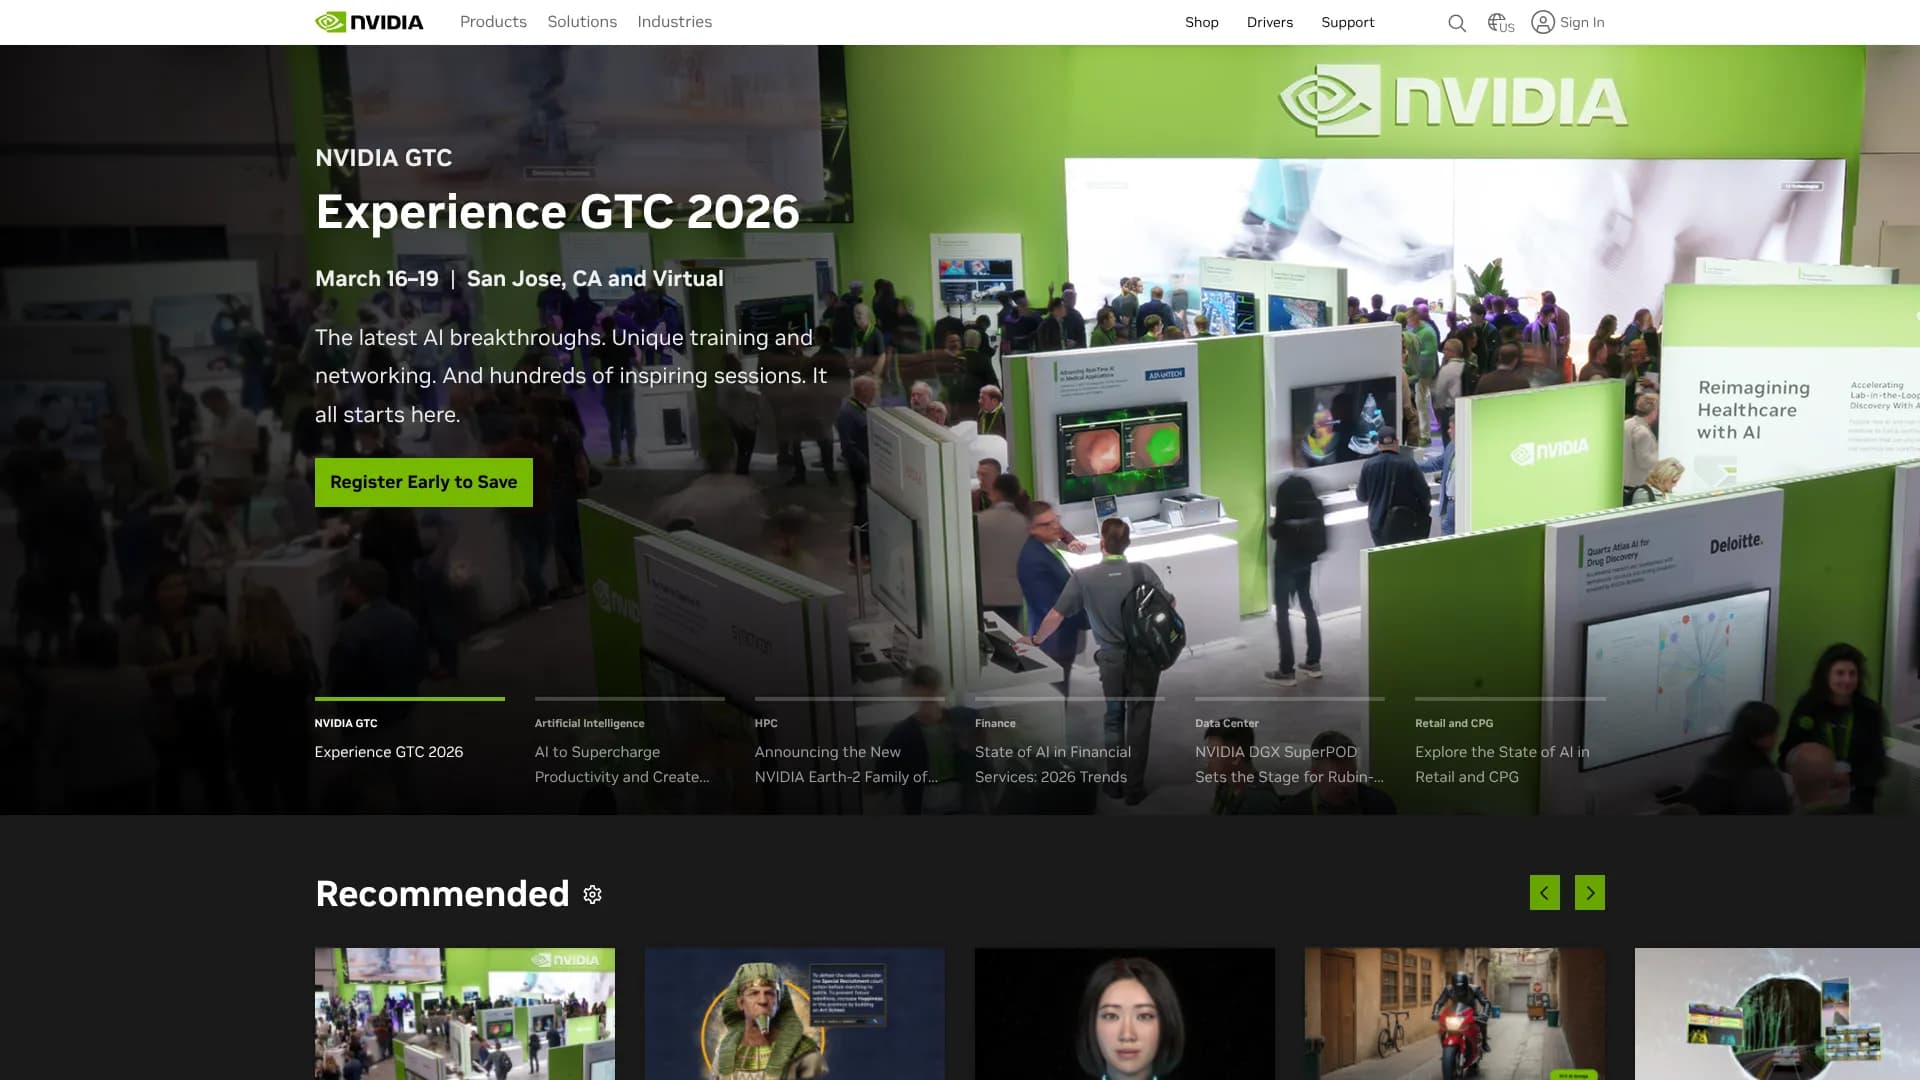Screen dimensions: 1920x1080
Task: Open the GTC show floor recommended thumbnail
Action: [x=465, y=1014]
